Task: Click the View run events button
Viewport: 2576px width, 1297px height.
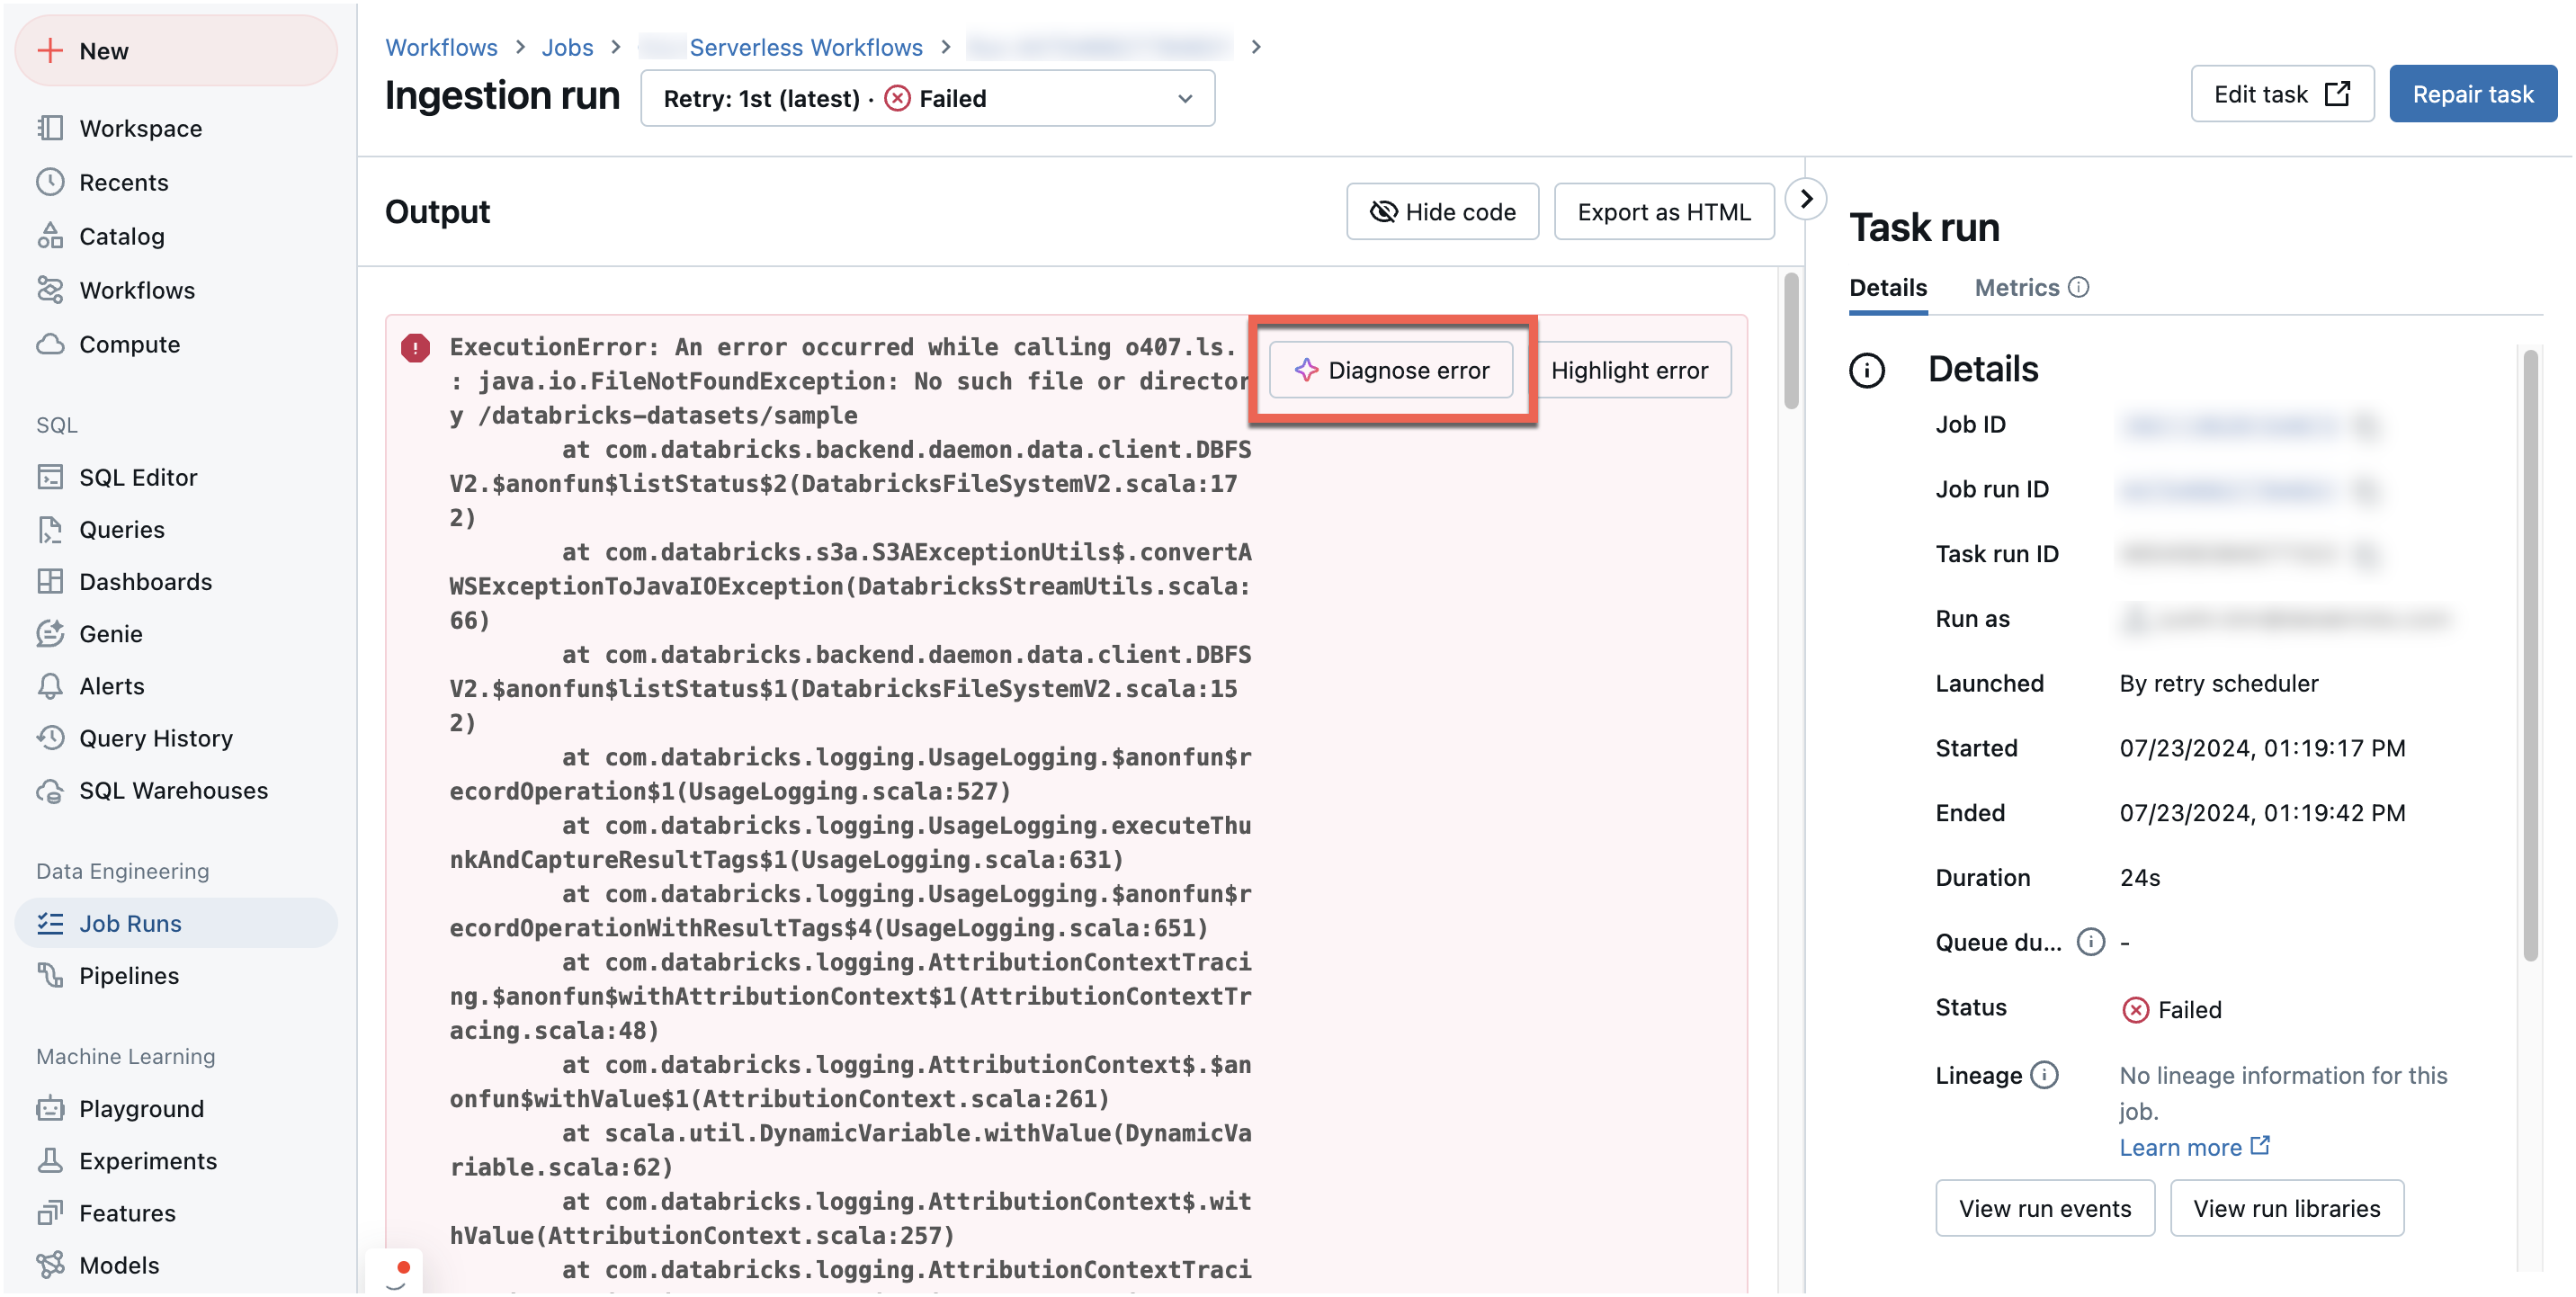Action: pyautogui.click(x=2044, y=1206)
